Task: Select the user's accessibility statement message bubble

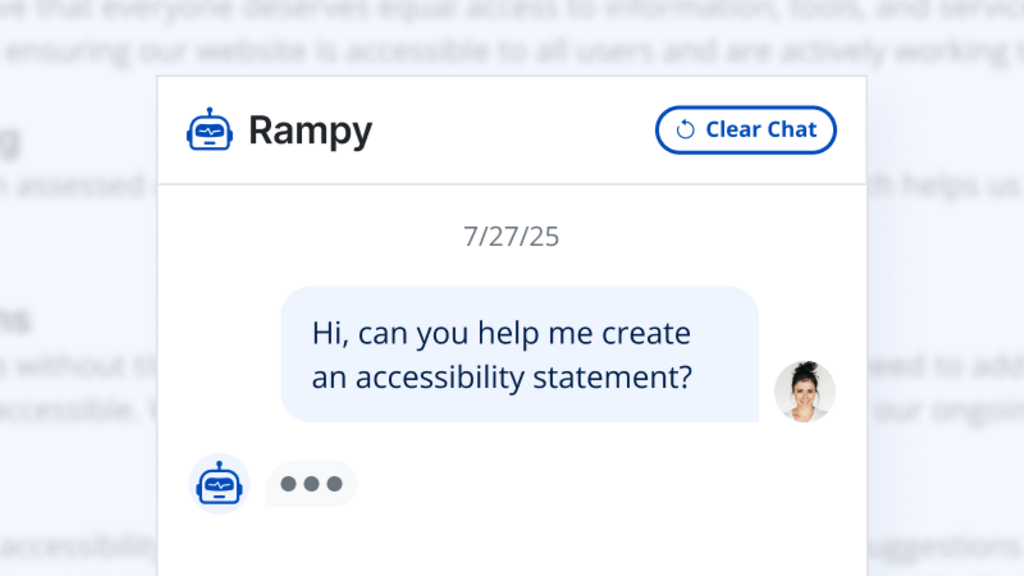Action: (519, 354)
